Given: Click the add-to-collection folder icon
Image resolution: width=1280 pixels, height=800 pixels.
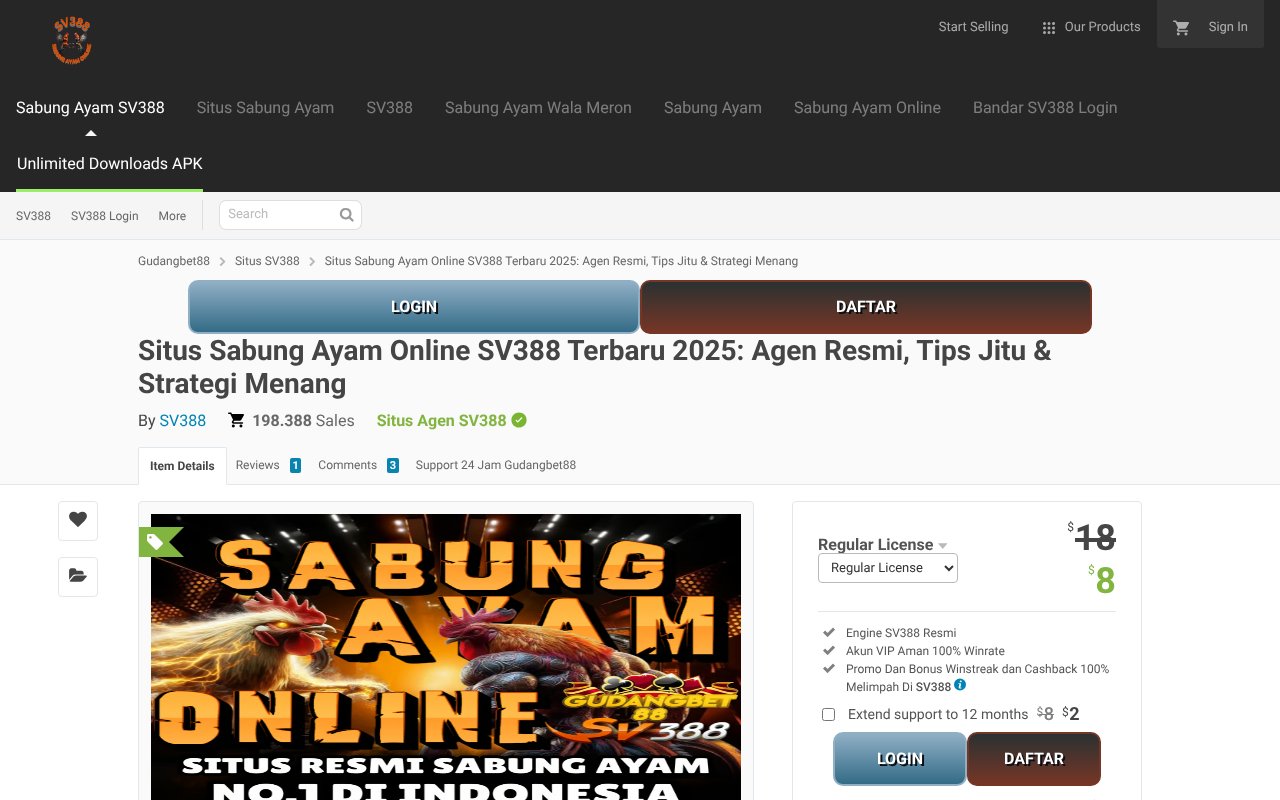Looking at the screenshot, I should point(78,577).
